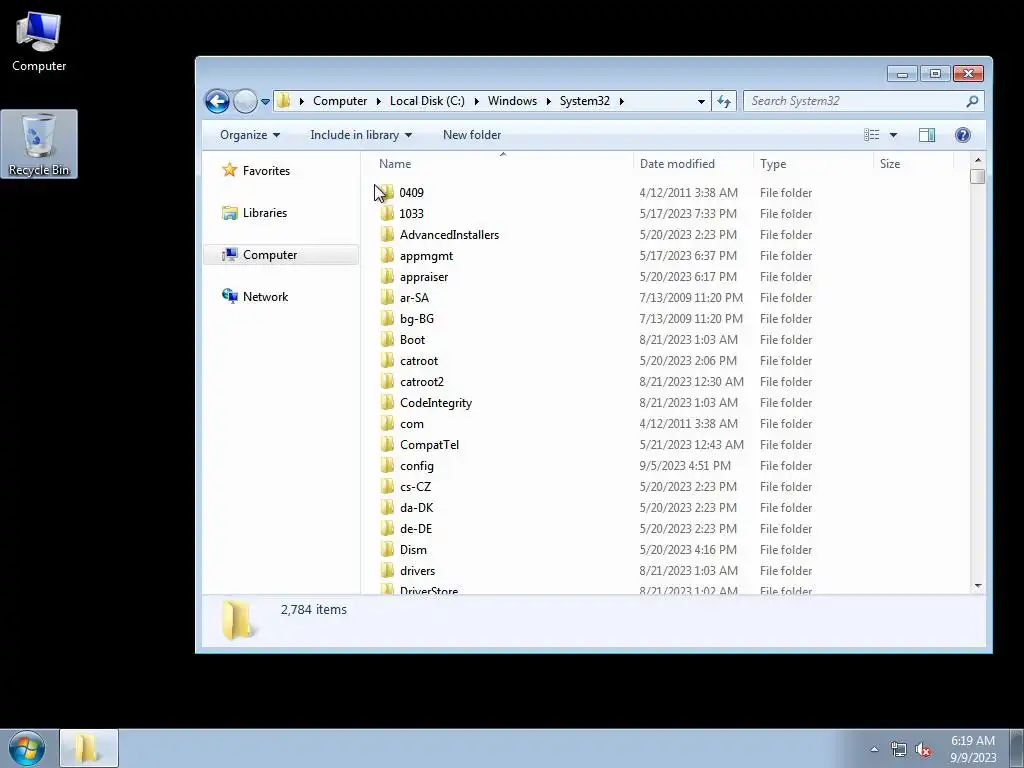Select the catroot2 folder icon

tap(388, 381)
